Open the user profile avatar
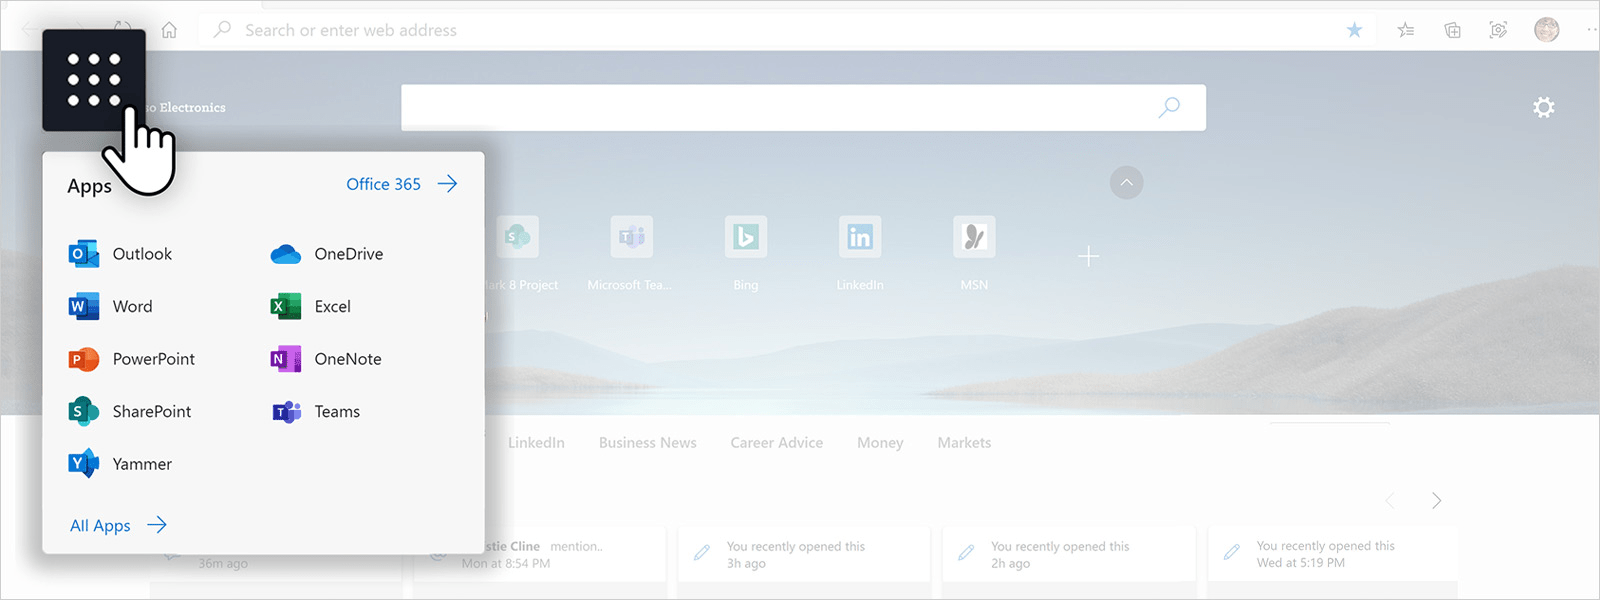Image resolution: width=1600 pixels, height=600 pixels. click(x=1546, y=30)
